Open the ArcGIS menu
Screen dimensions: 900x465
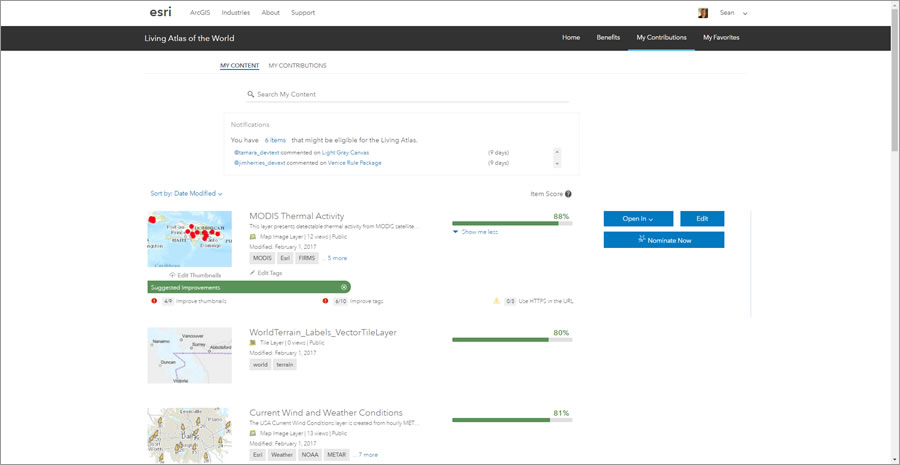200,13
